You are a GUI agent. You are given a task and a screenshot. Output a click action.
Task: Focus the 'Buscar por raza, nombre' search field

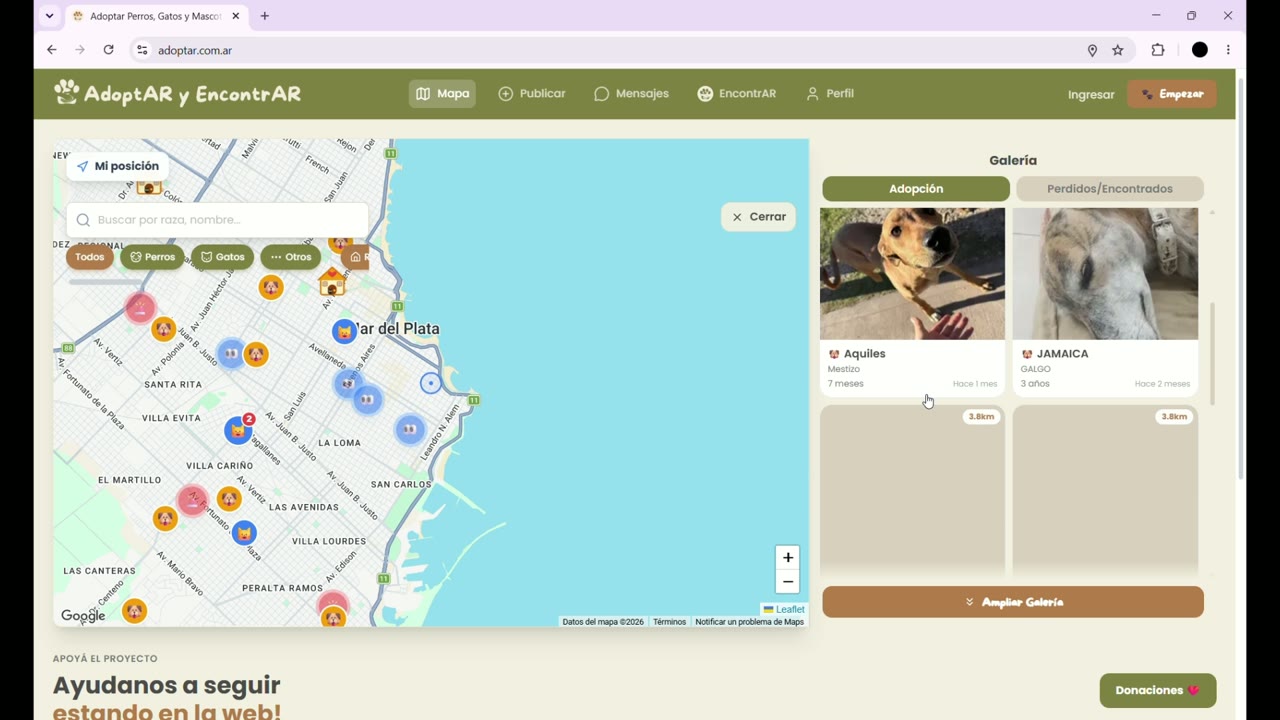tap(218, 220)
